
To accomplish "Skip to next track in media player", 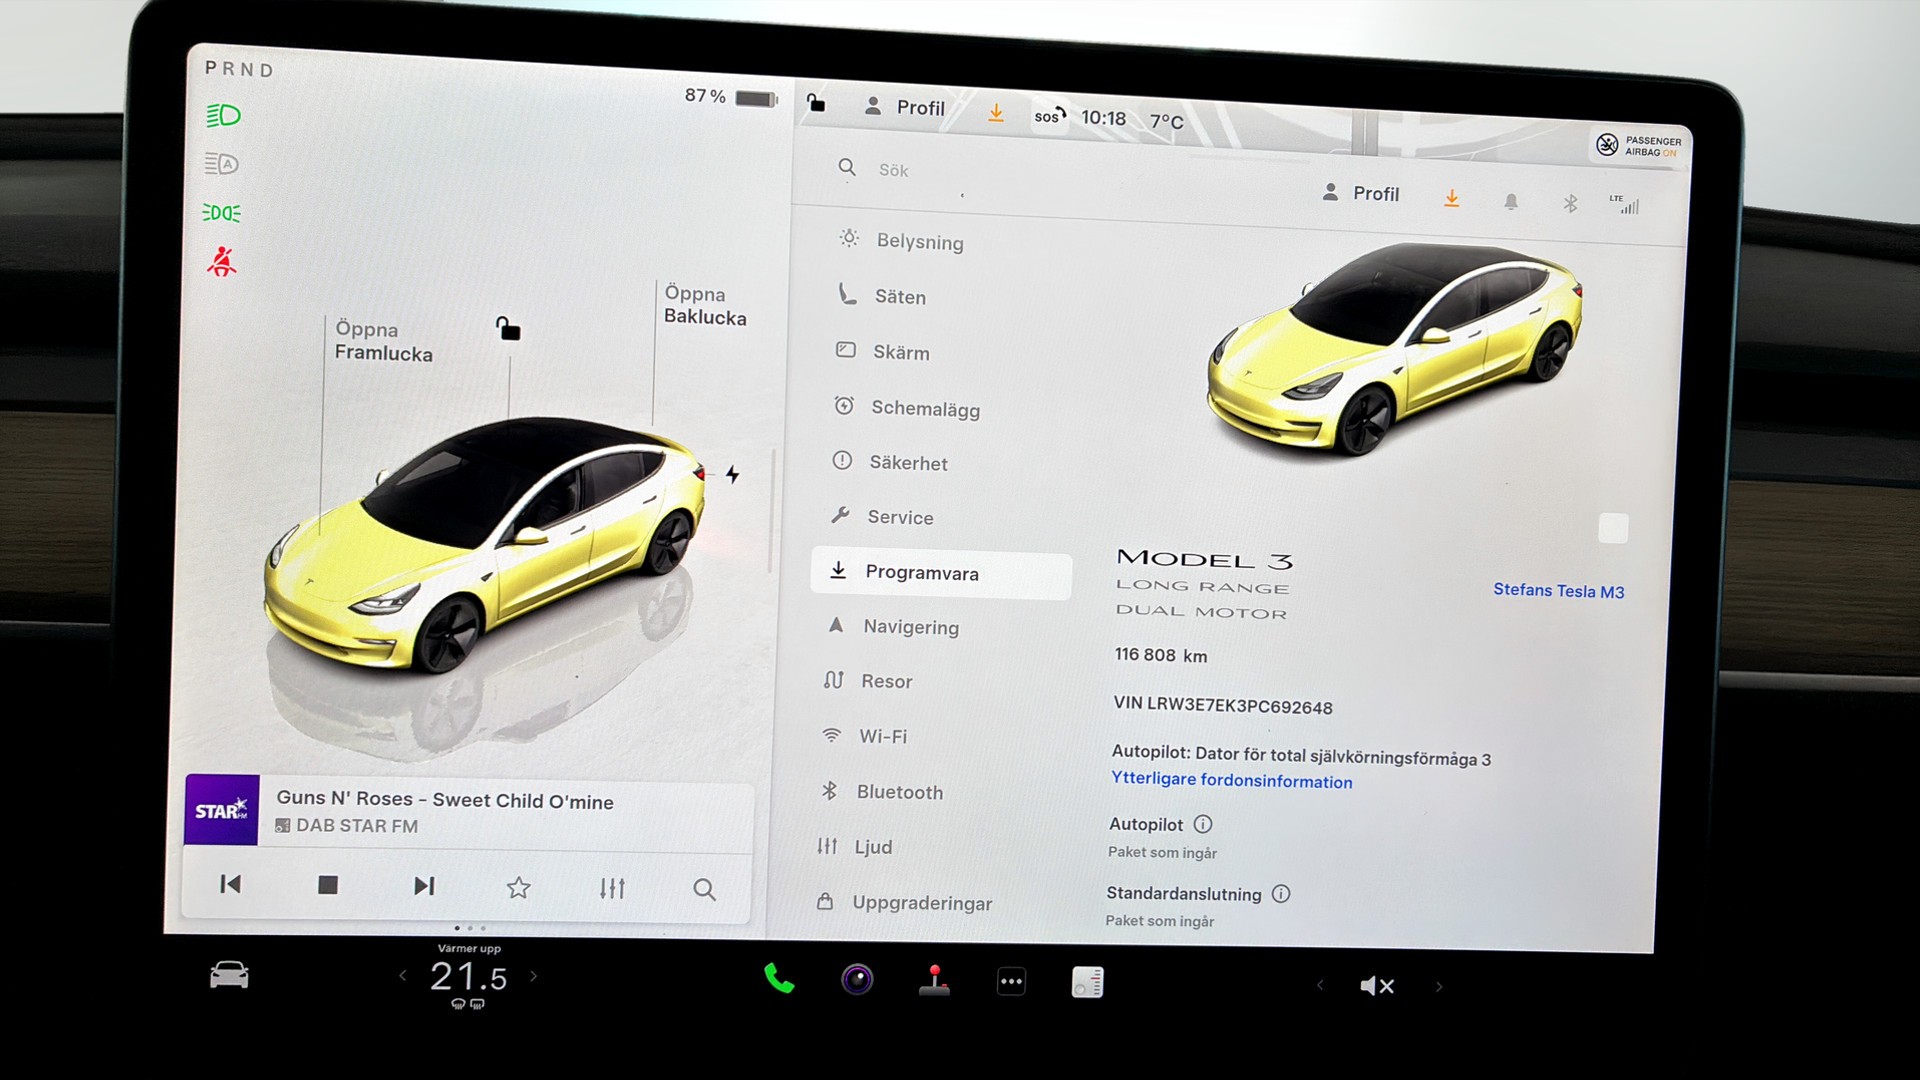I will [x=424, y=886].
